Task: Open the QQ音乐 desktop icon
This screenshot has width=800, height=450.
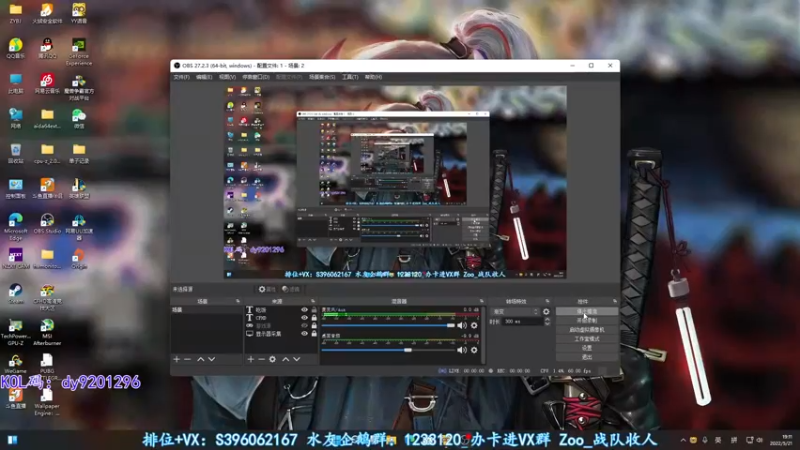Action: click(x=15, y=48)
